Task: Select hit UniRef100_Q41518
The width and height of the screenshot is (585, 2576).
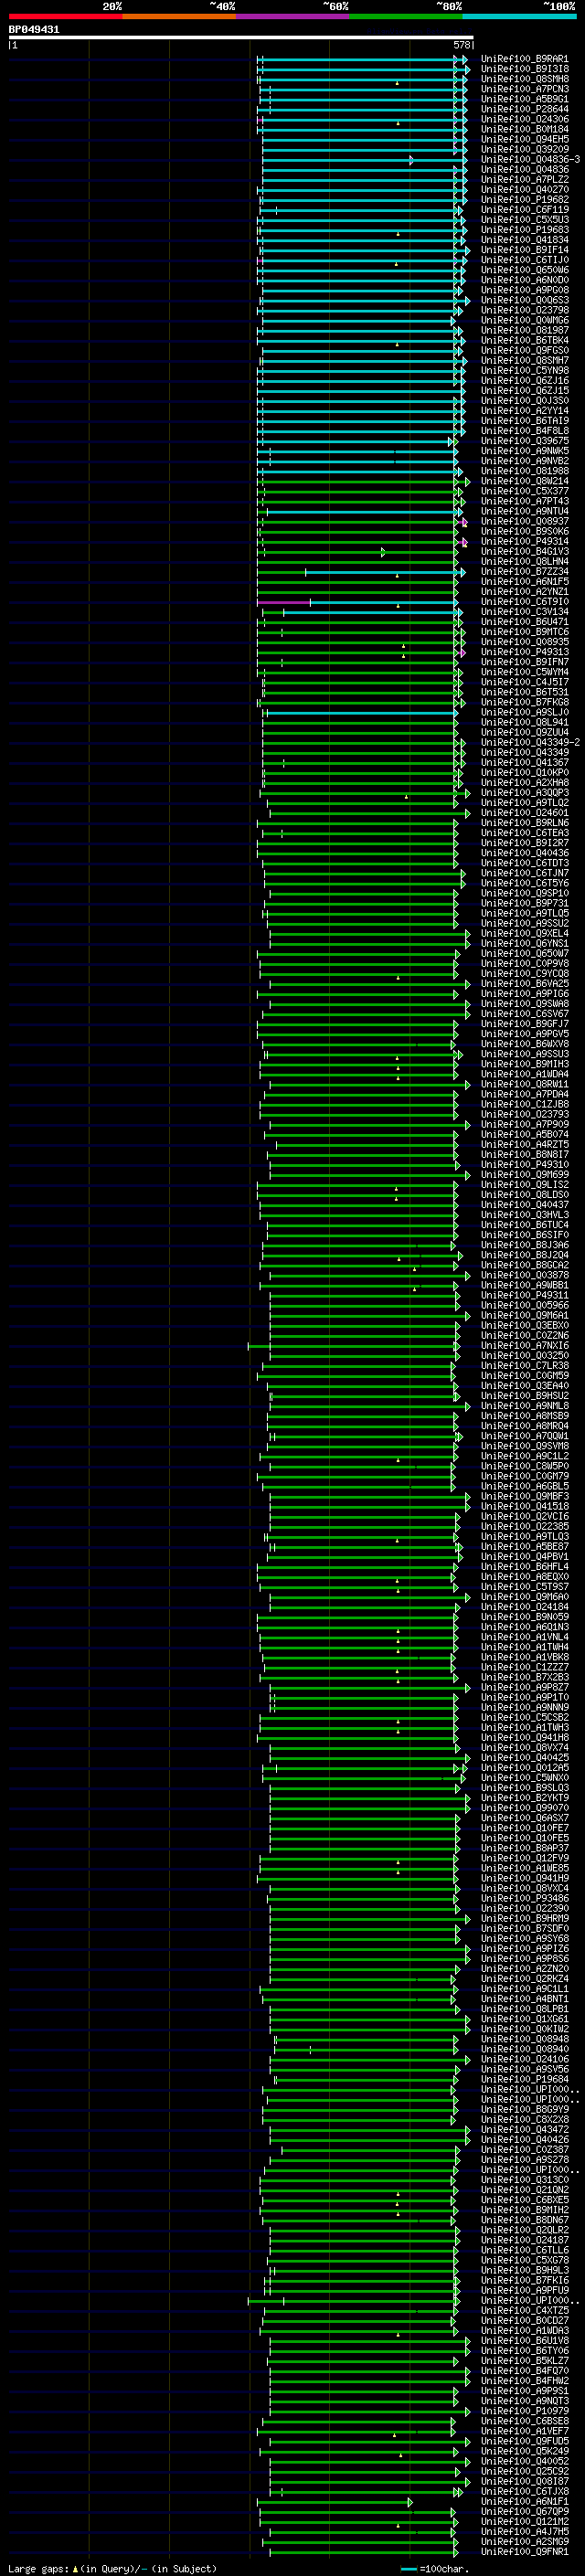Action: [x=524, y=1506]
